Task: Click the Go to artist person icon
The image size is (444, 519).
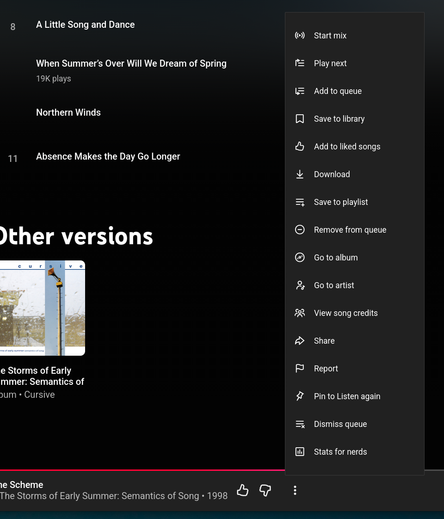Action: (300, 285)
